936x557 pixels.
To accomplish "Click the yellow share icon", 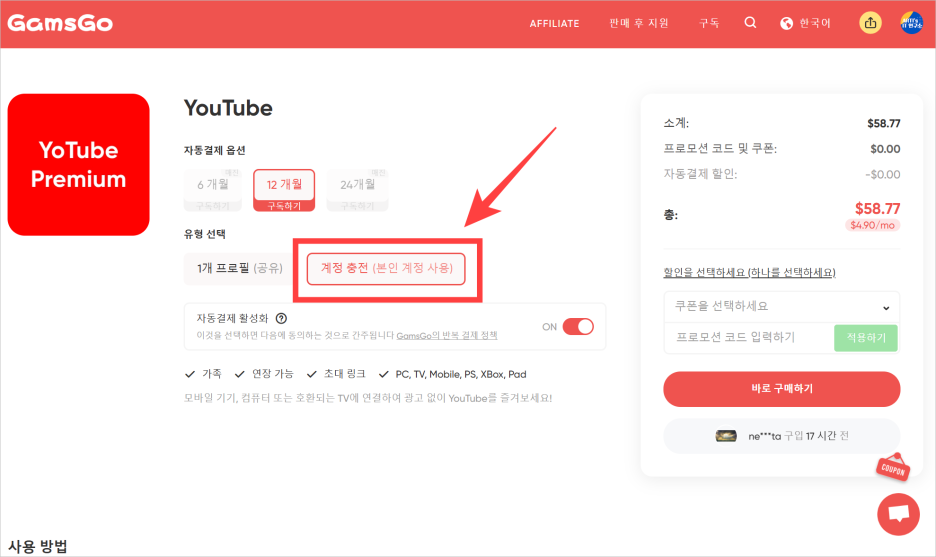I will [870, 23].
